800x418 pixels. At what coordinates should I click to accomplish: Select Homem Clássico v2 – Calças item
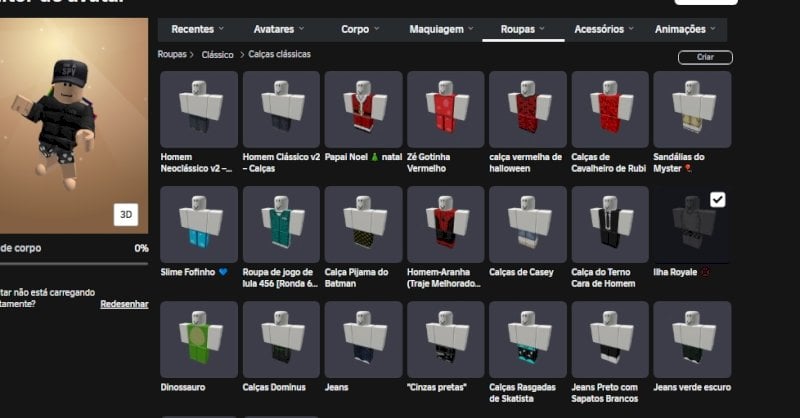pyautogui.click(x=281, y=110)
